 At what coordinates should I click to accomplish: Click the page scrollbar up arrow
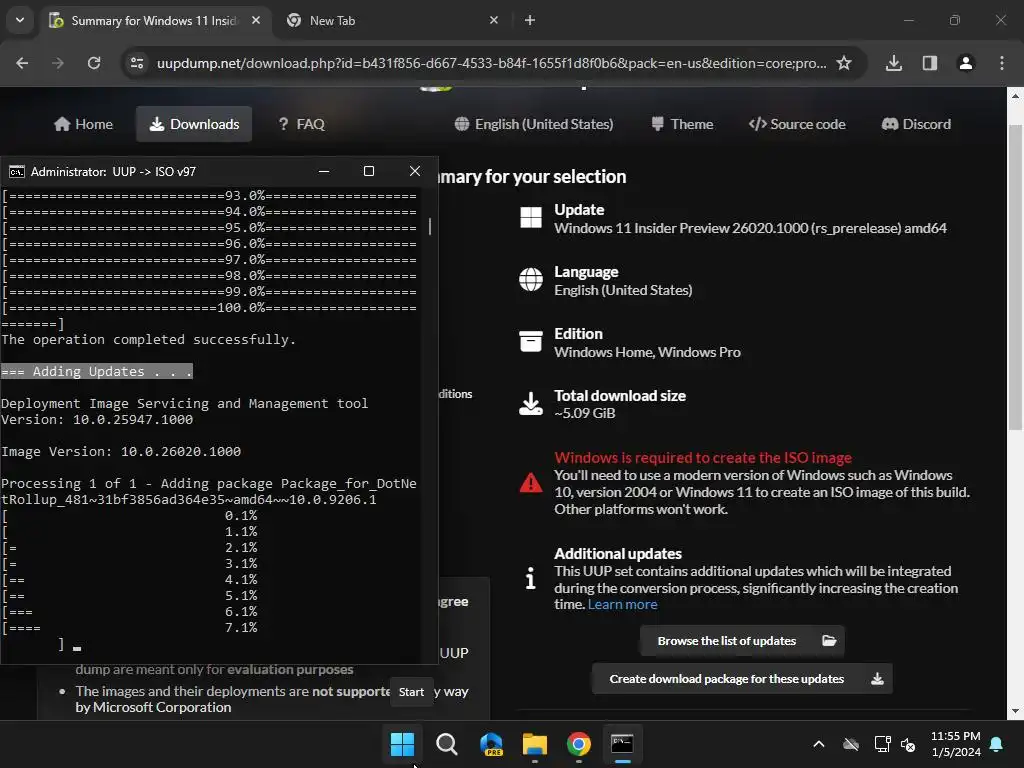1015,95
